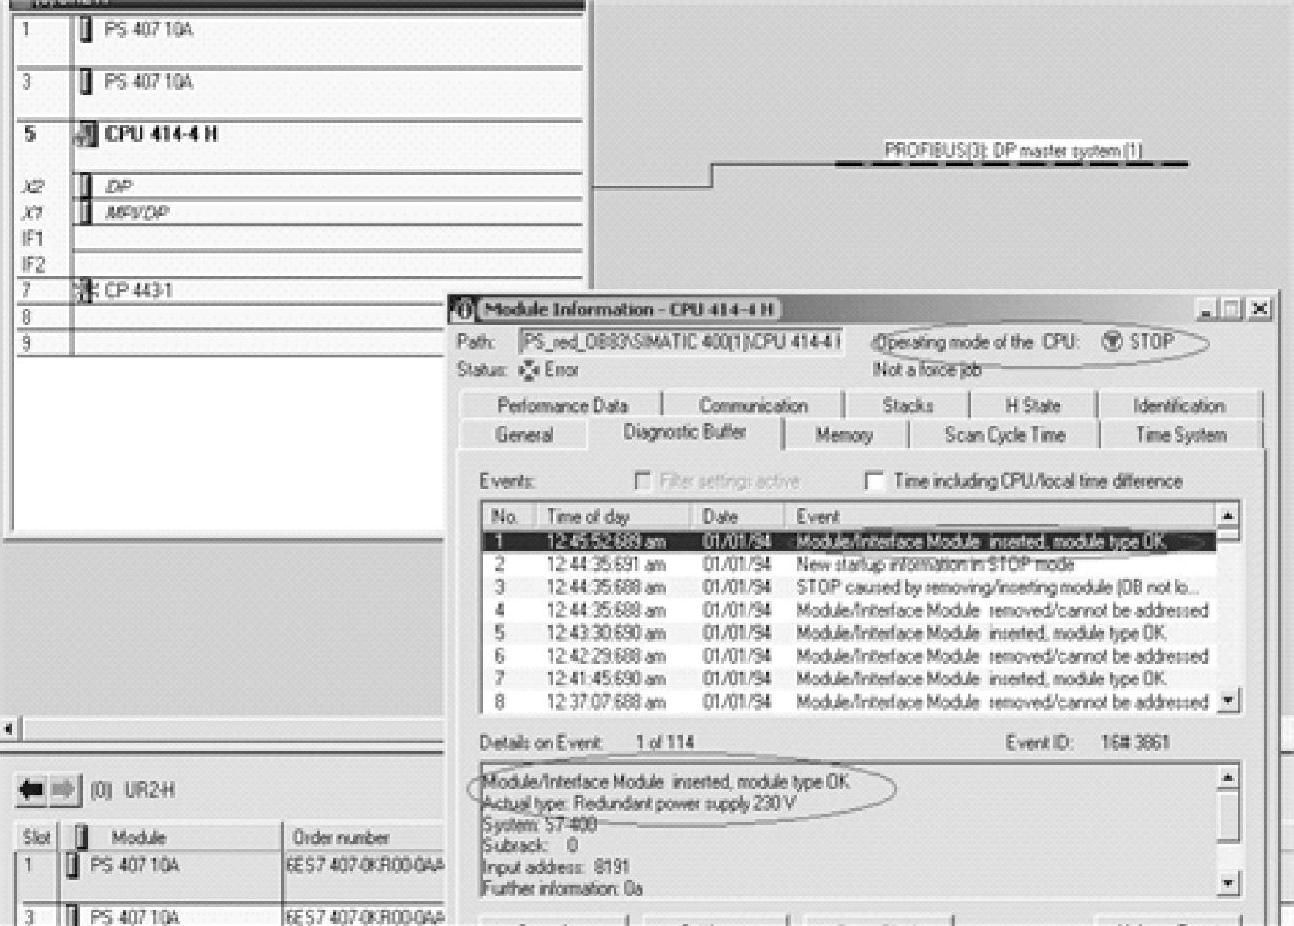The width and height of the screenshot is (1294, 926).
Task: Open the Time System tab
Action: 1180,435
